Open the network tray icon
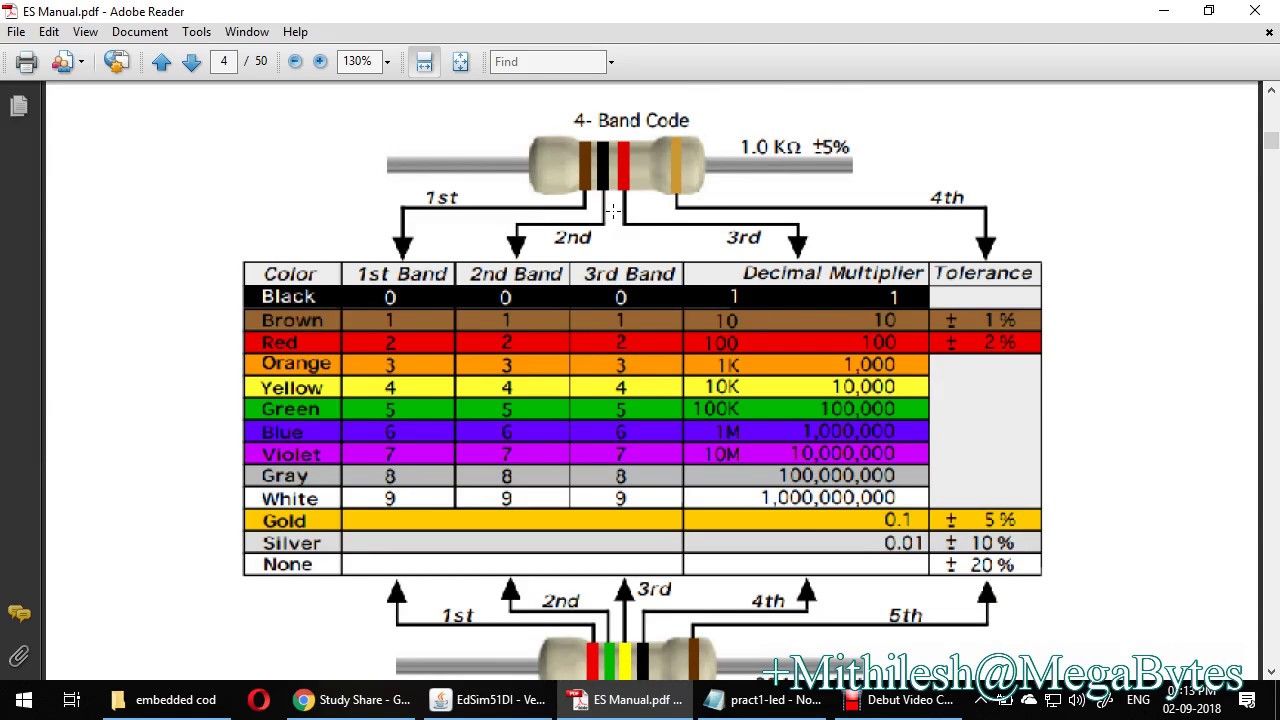The height and width of the screenshot is (720, 1280). pos(1053,700)
